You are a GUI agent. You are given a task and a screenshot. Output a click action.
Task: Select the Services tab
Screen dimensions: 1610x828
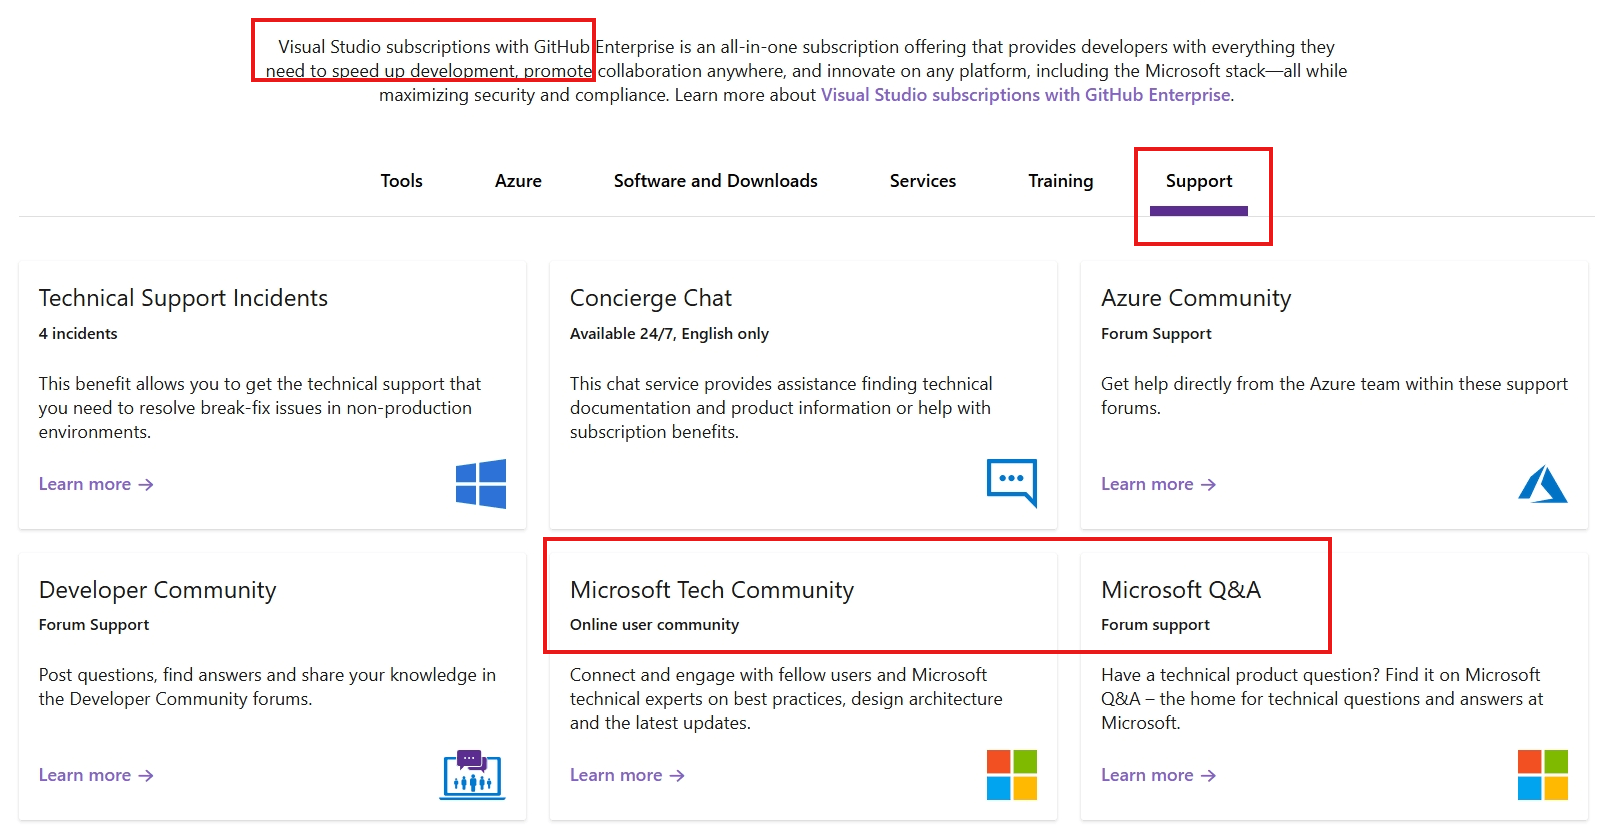(923, 181)
